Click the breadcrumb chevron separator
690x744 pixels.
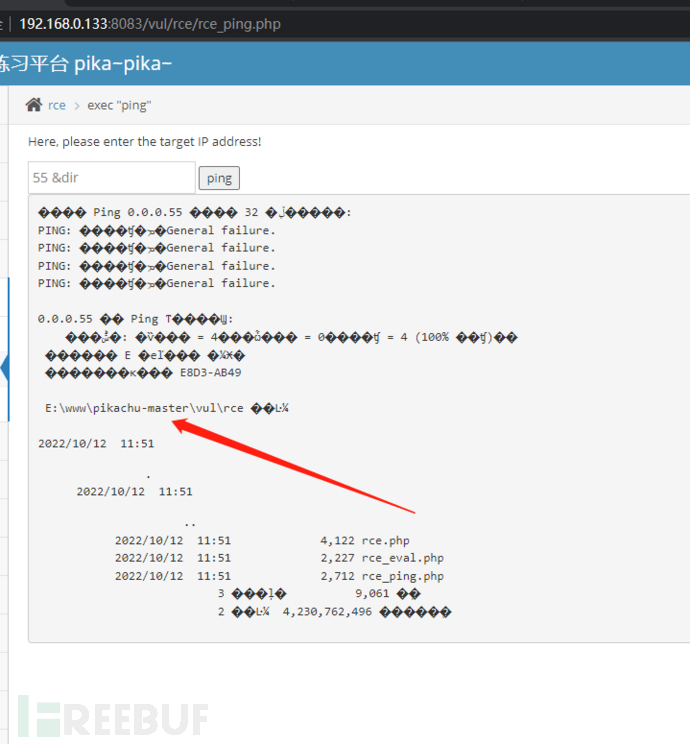[77, 106]
